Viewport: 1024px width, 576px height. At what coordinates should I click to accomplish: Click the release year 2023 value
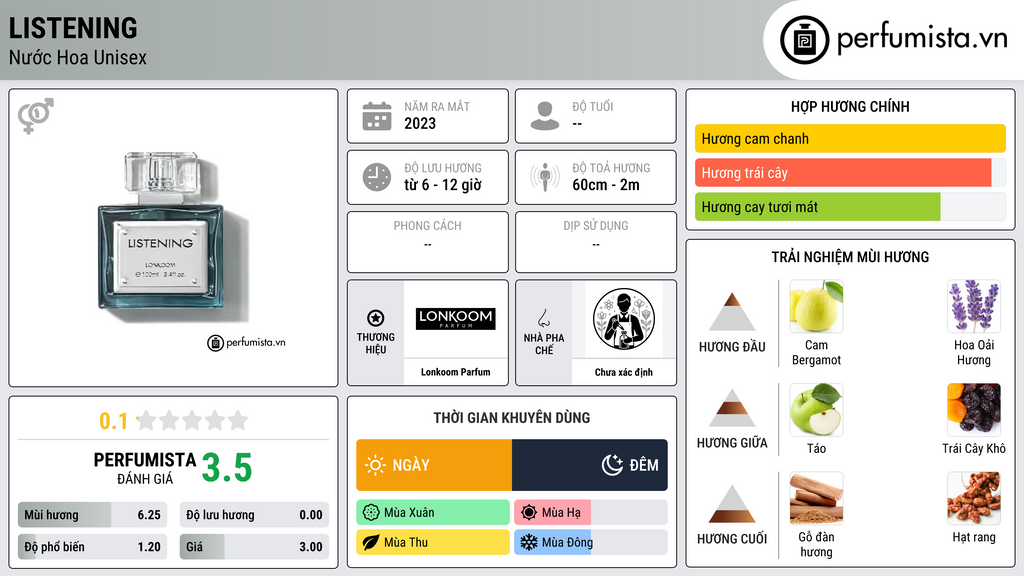(420, 123)
